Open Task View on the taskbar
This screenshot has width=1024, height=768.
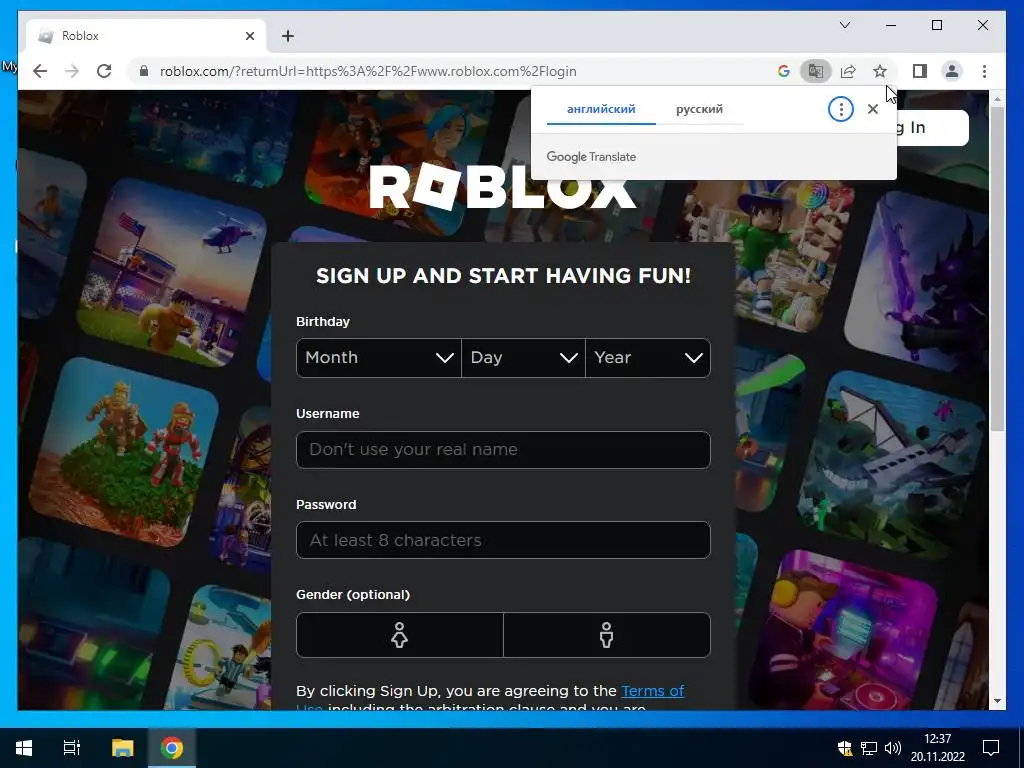pos(71,748)
